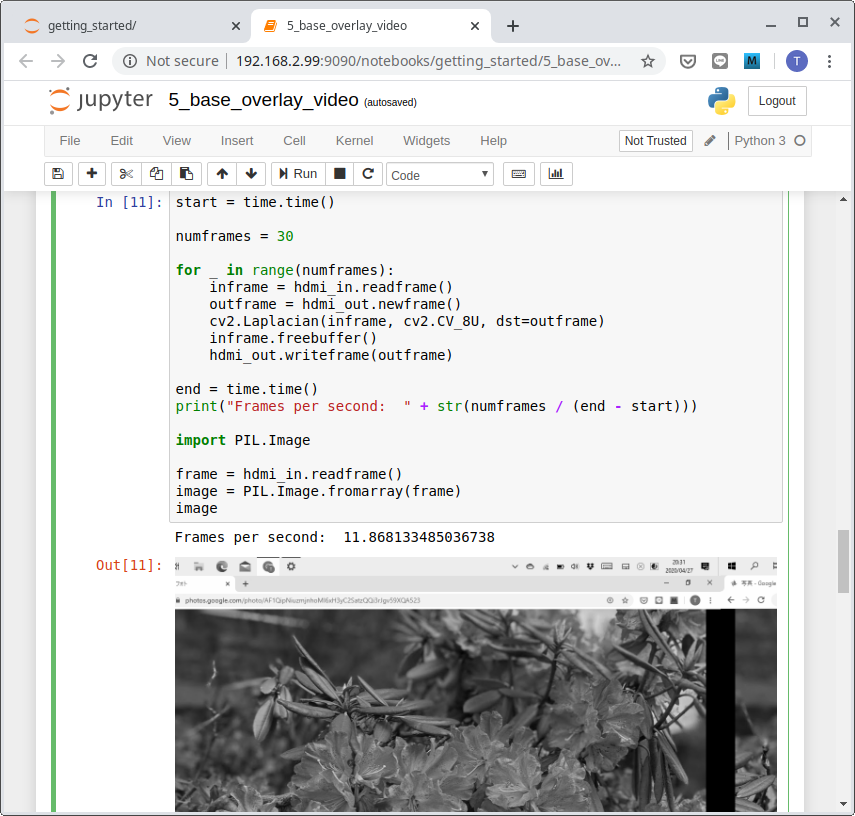Click the bar chart toolbar icon
Viewport: 855px width, 816px height.
click(x=556, y=174)
